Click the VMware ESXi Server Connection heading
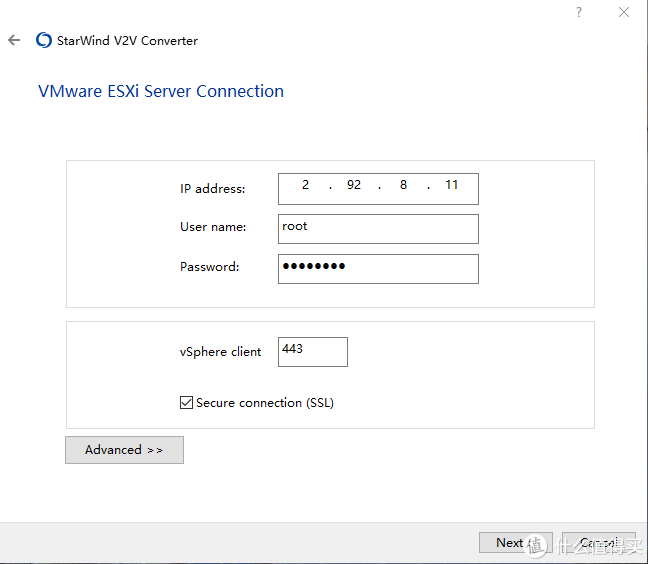Viewport: 648px width, 564px height. pyautogui.click(x=161, y=91)
